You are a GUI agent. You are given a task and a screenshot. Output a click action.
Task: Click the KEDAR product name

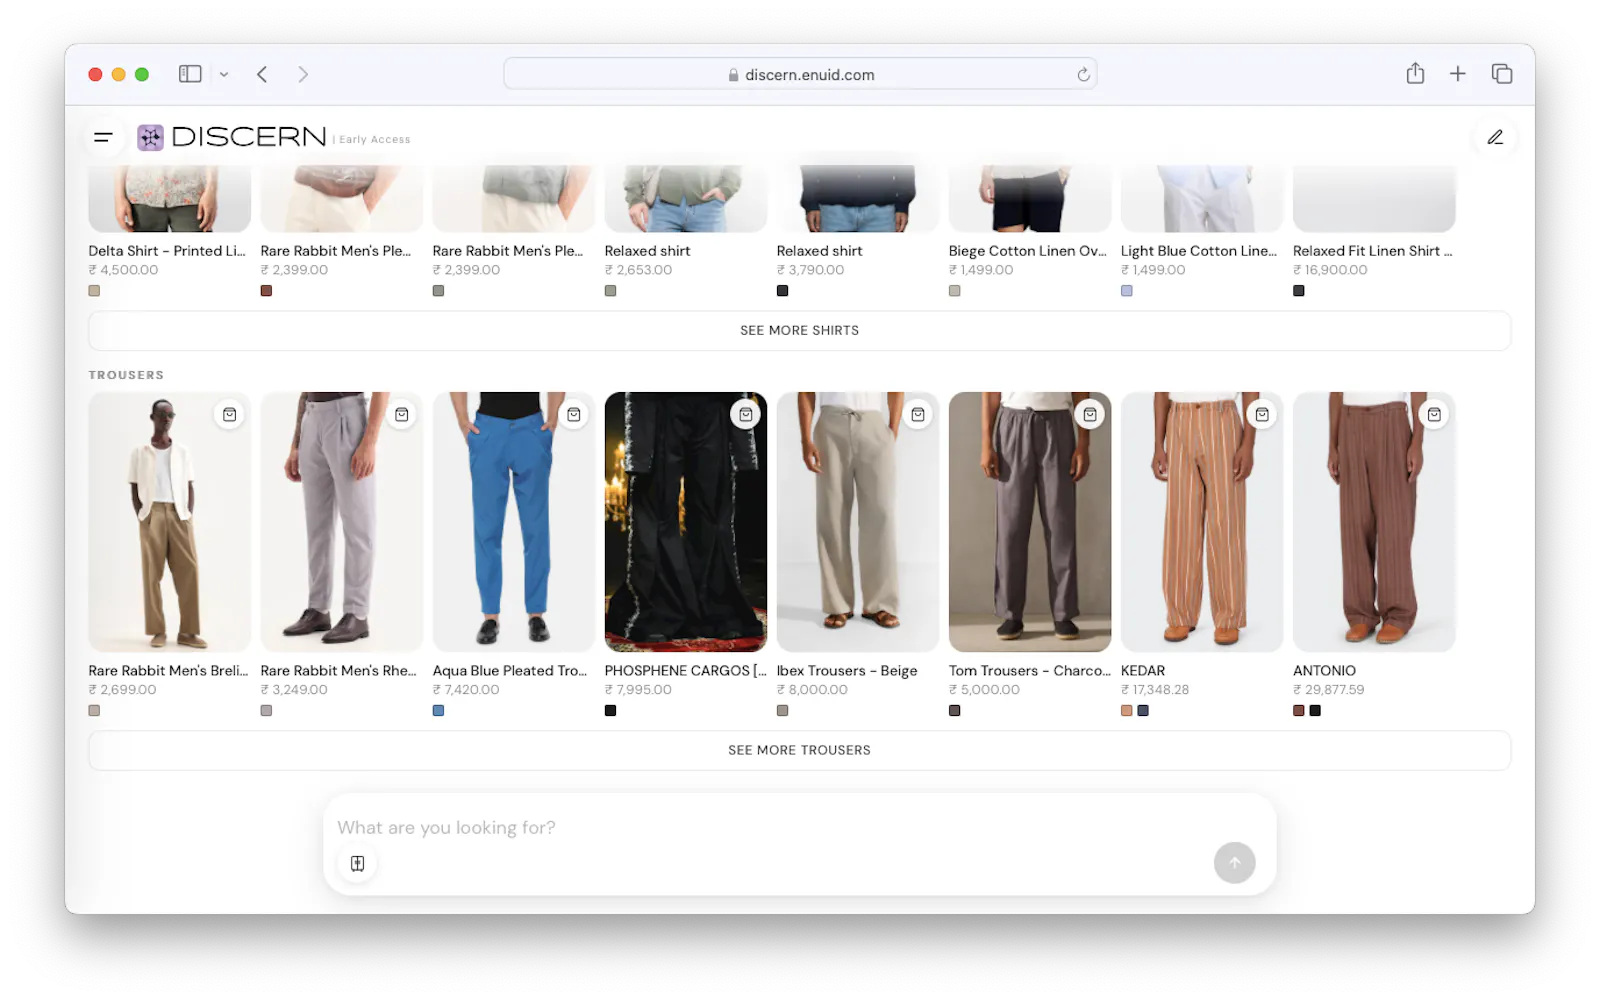pos(1142,671)
